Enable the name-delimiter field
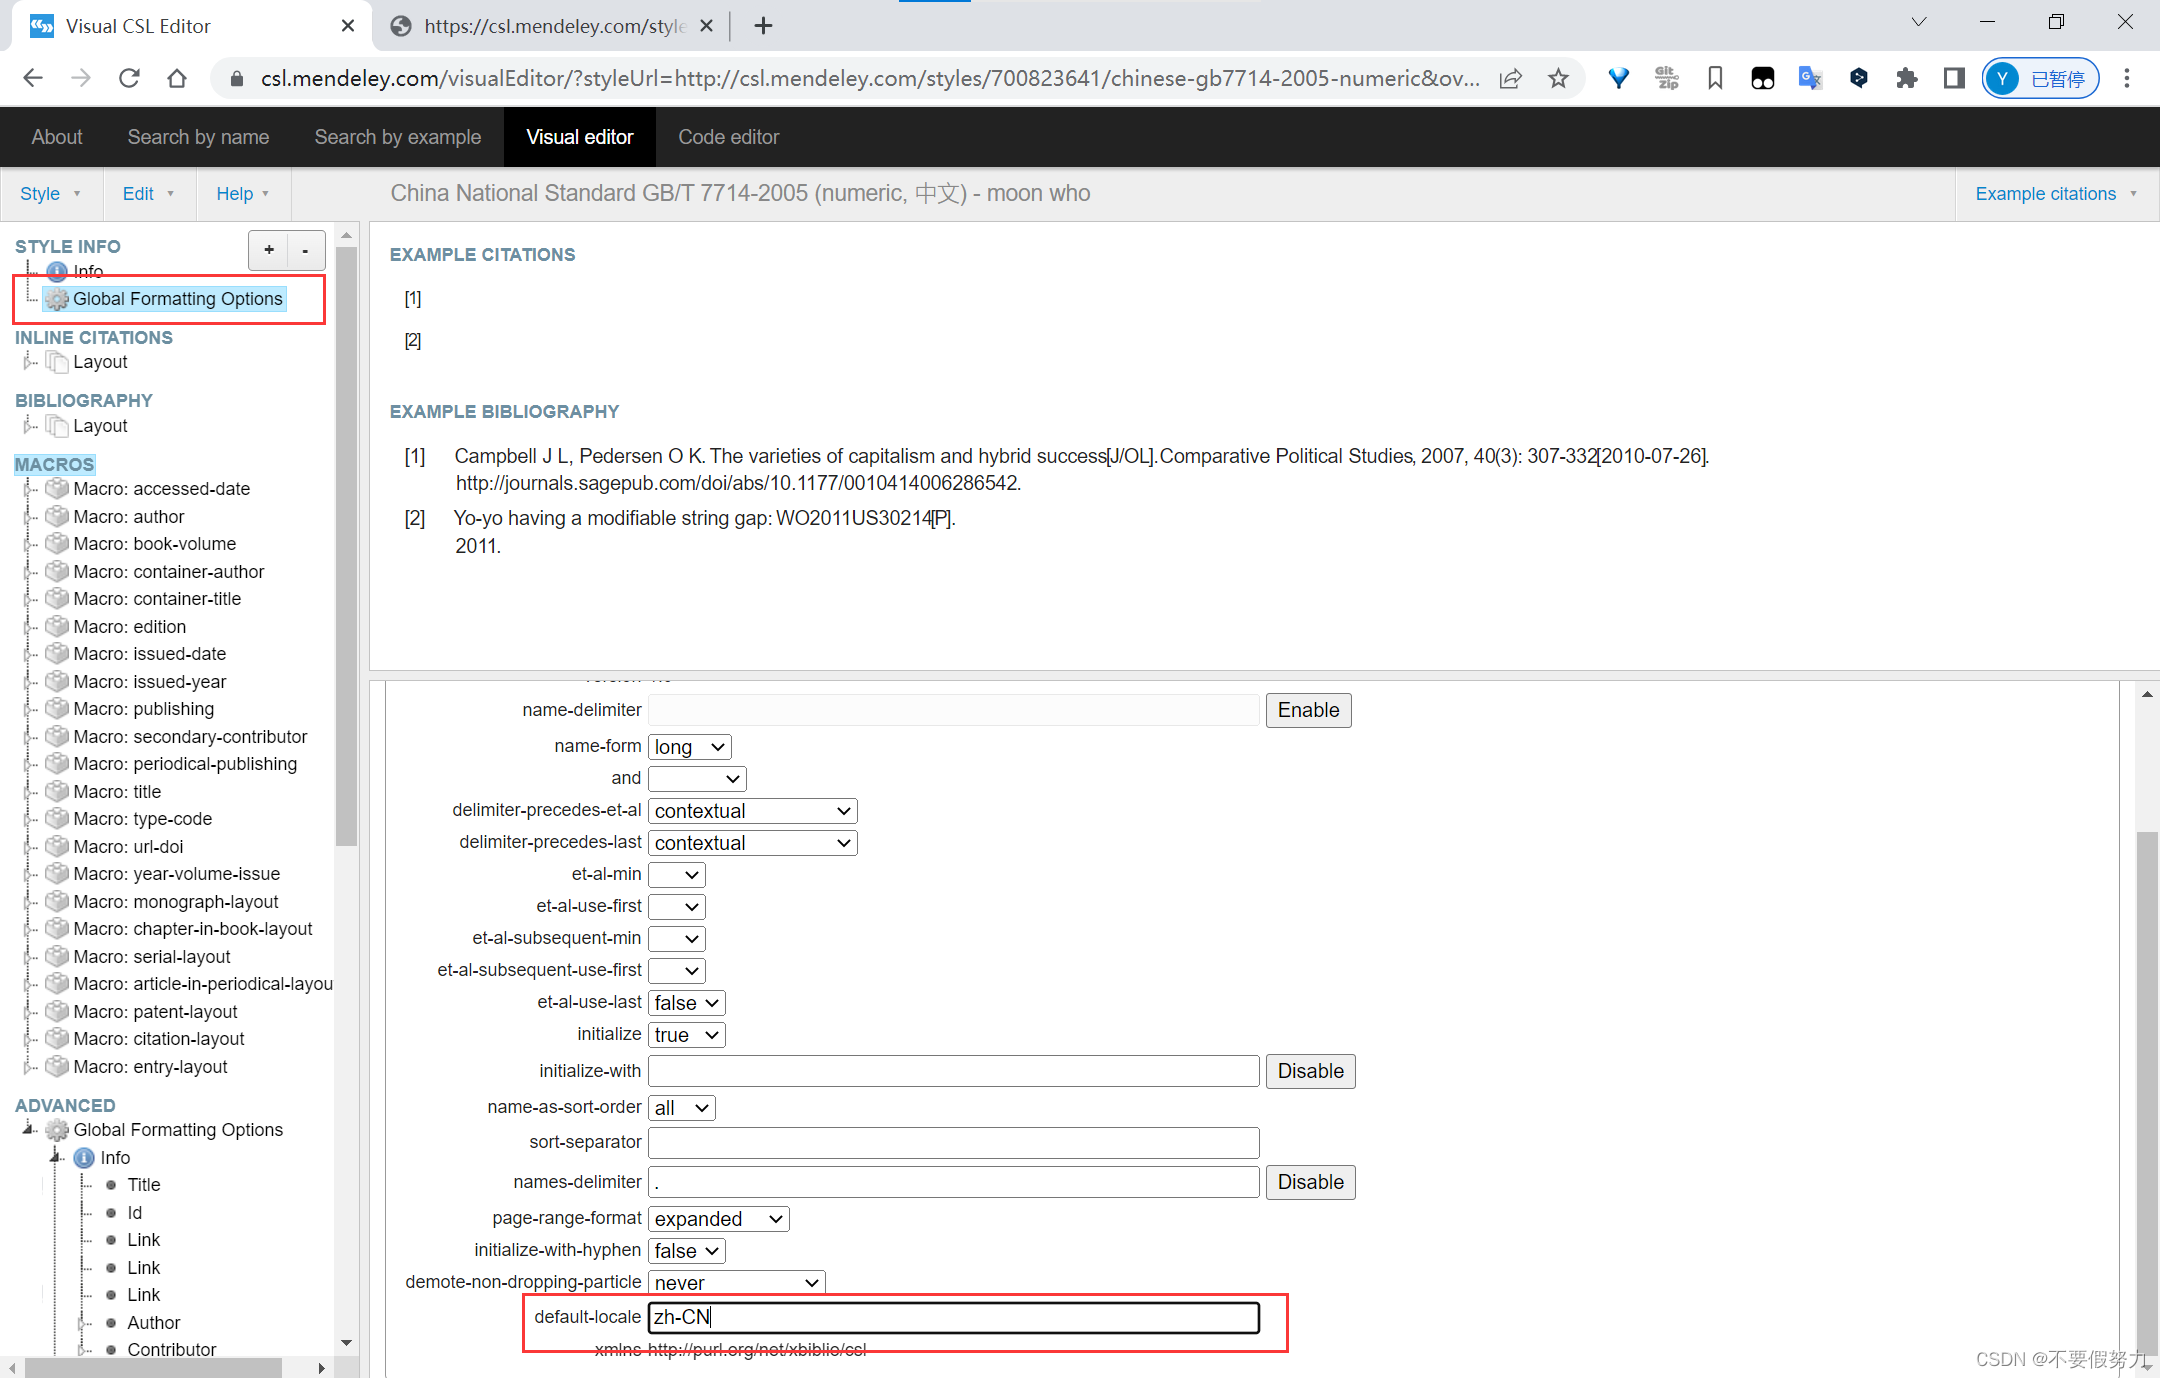The image size is (2160, 1378). [x=1308, y=710]
